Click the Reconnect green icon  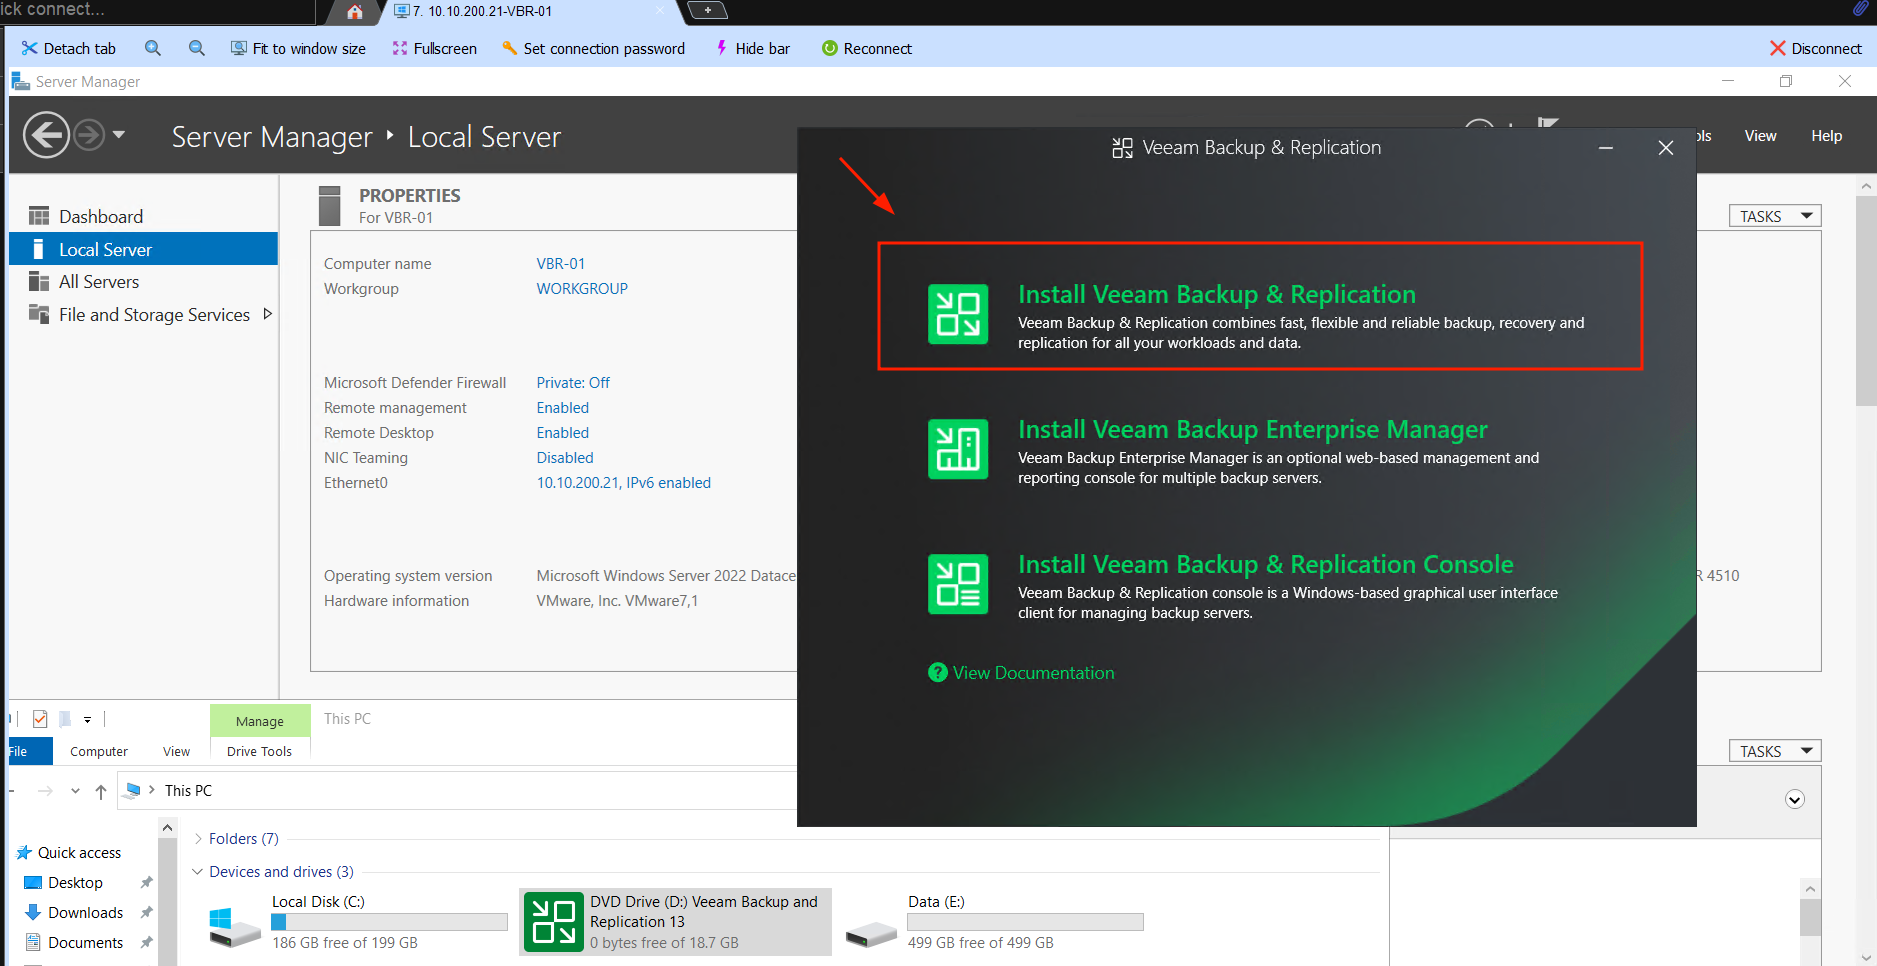click(x=829, y=48)
